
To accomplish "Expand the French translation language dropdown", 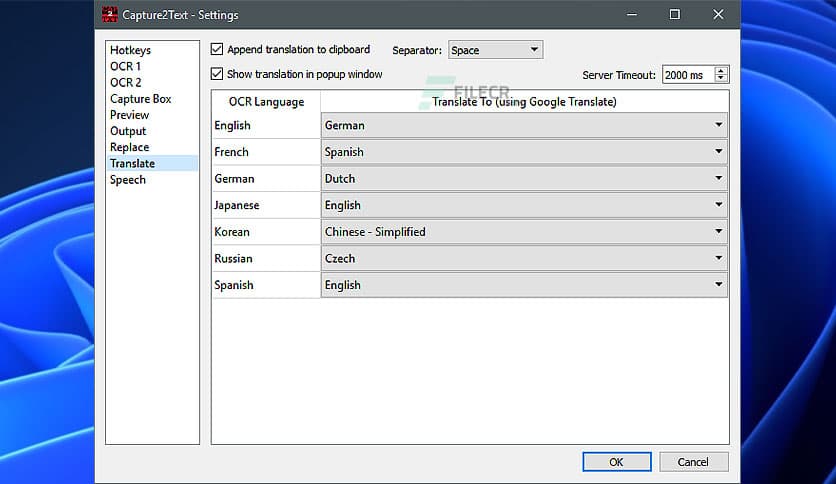I will tap(523, 152).
